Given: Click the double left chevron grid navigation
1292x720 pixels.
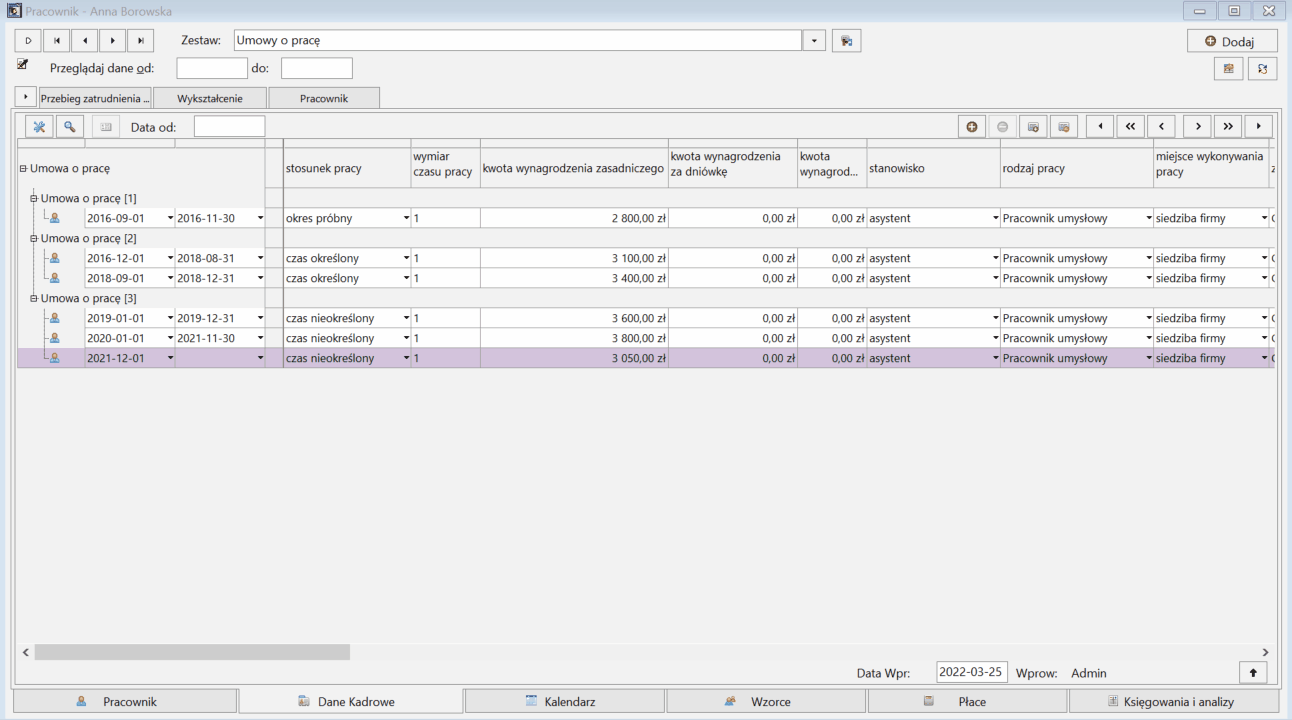Looking at the screenshot, I should click(1130, 127).
